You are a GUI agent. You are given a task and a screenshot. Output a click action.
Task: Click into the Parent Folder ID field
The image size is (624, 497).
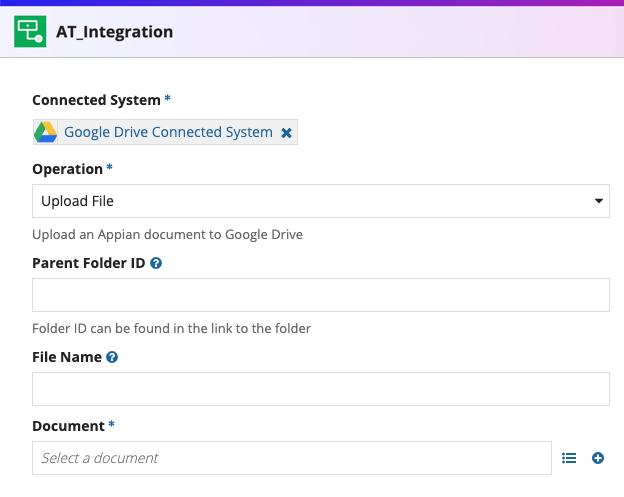[321, 295]
